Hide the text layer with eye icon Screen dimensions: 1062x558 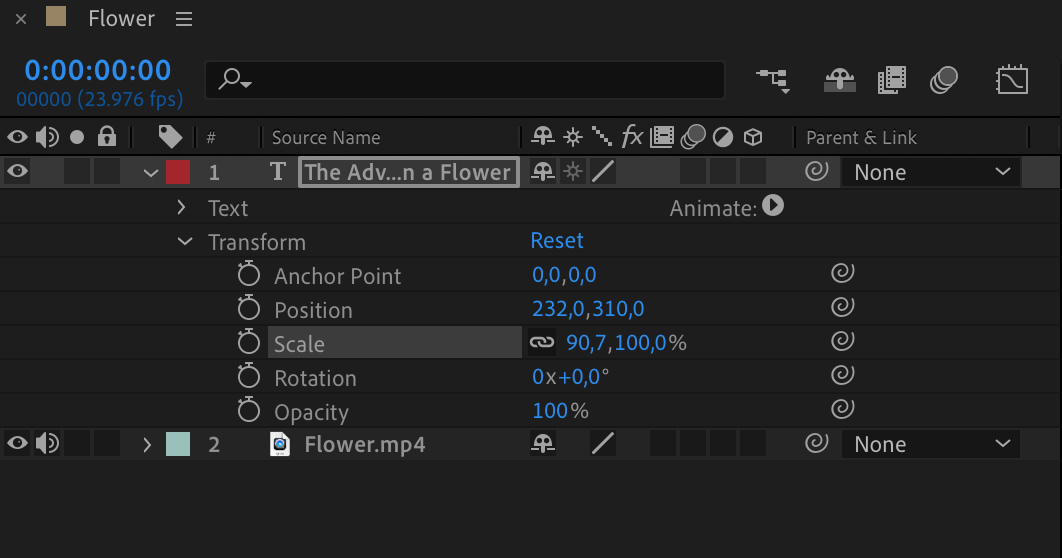point(18,171)
